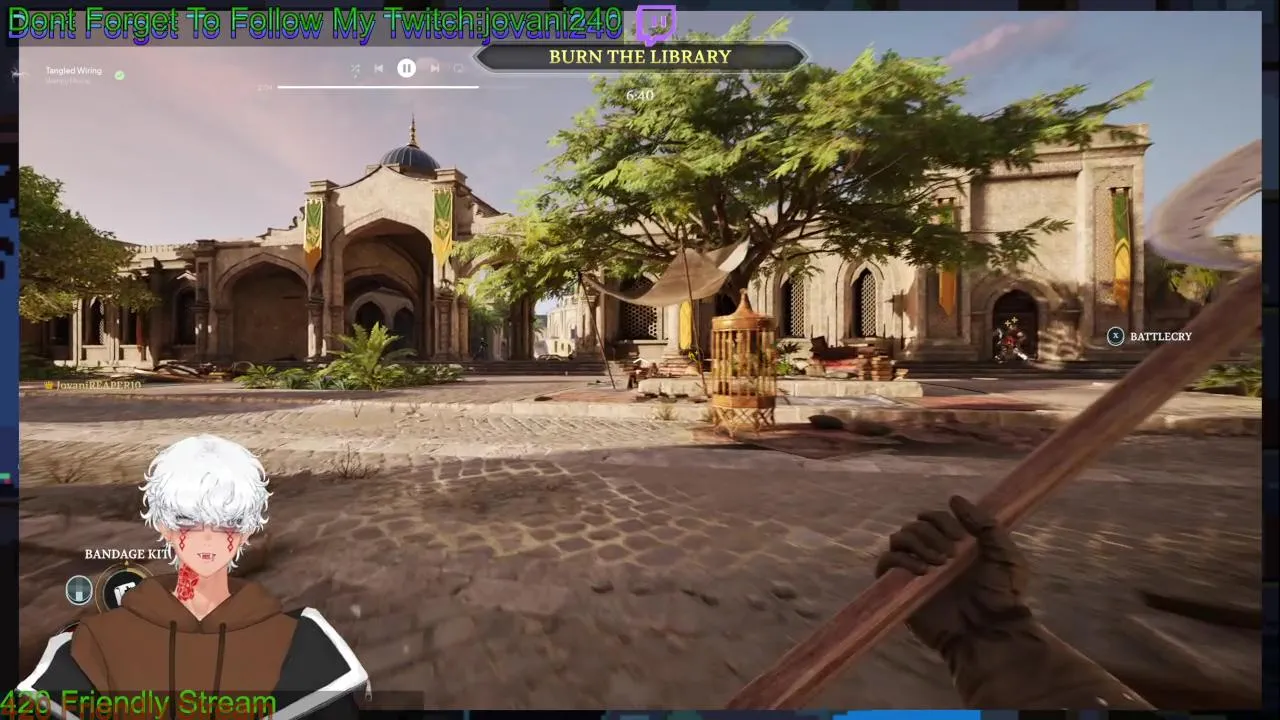The image size is (1280, 720).
Task: Click the green saved-song checkmark
Action: (x=120, y=75)
